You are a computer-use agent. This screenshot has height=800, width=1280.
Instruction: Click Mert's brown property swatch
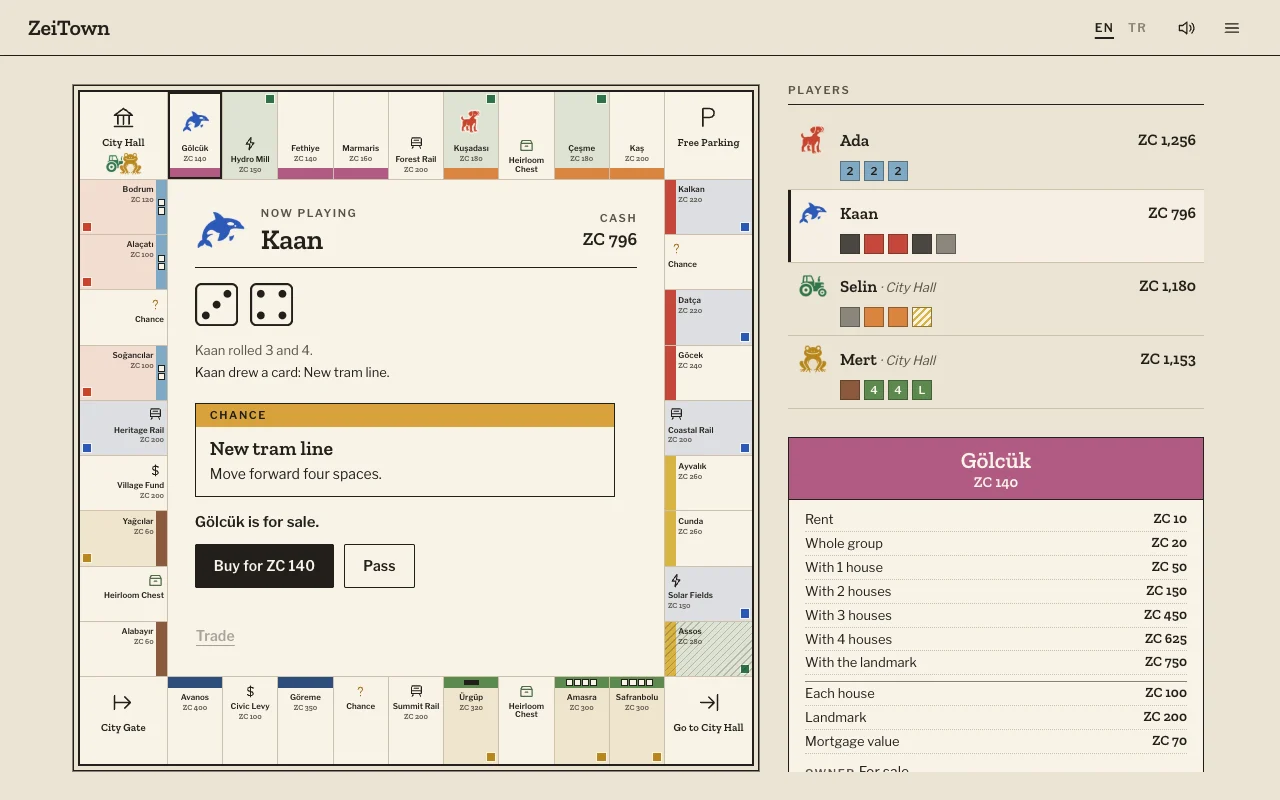tap(850, 390)
